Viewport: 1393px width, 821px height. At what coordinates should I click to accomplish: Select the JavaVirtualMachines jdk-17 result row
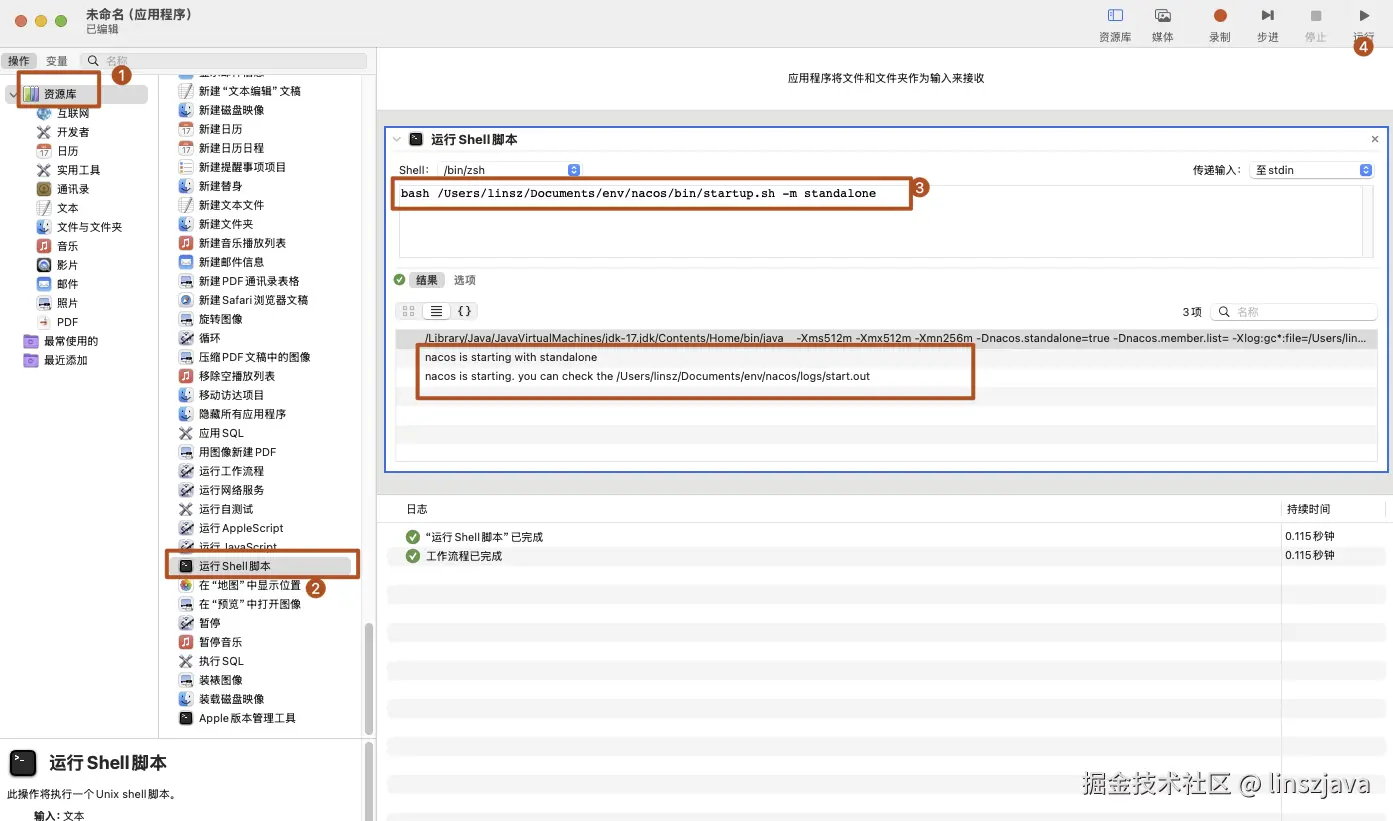886,338
